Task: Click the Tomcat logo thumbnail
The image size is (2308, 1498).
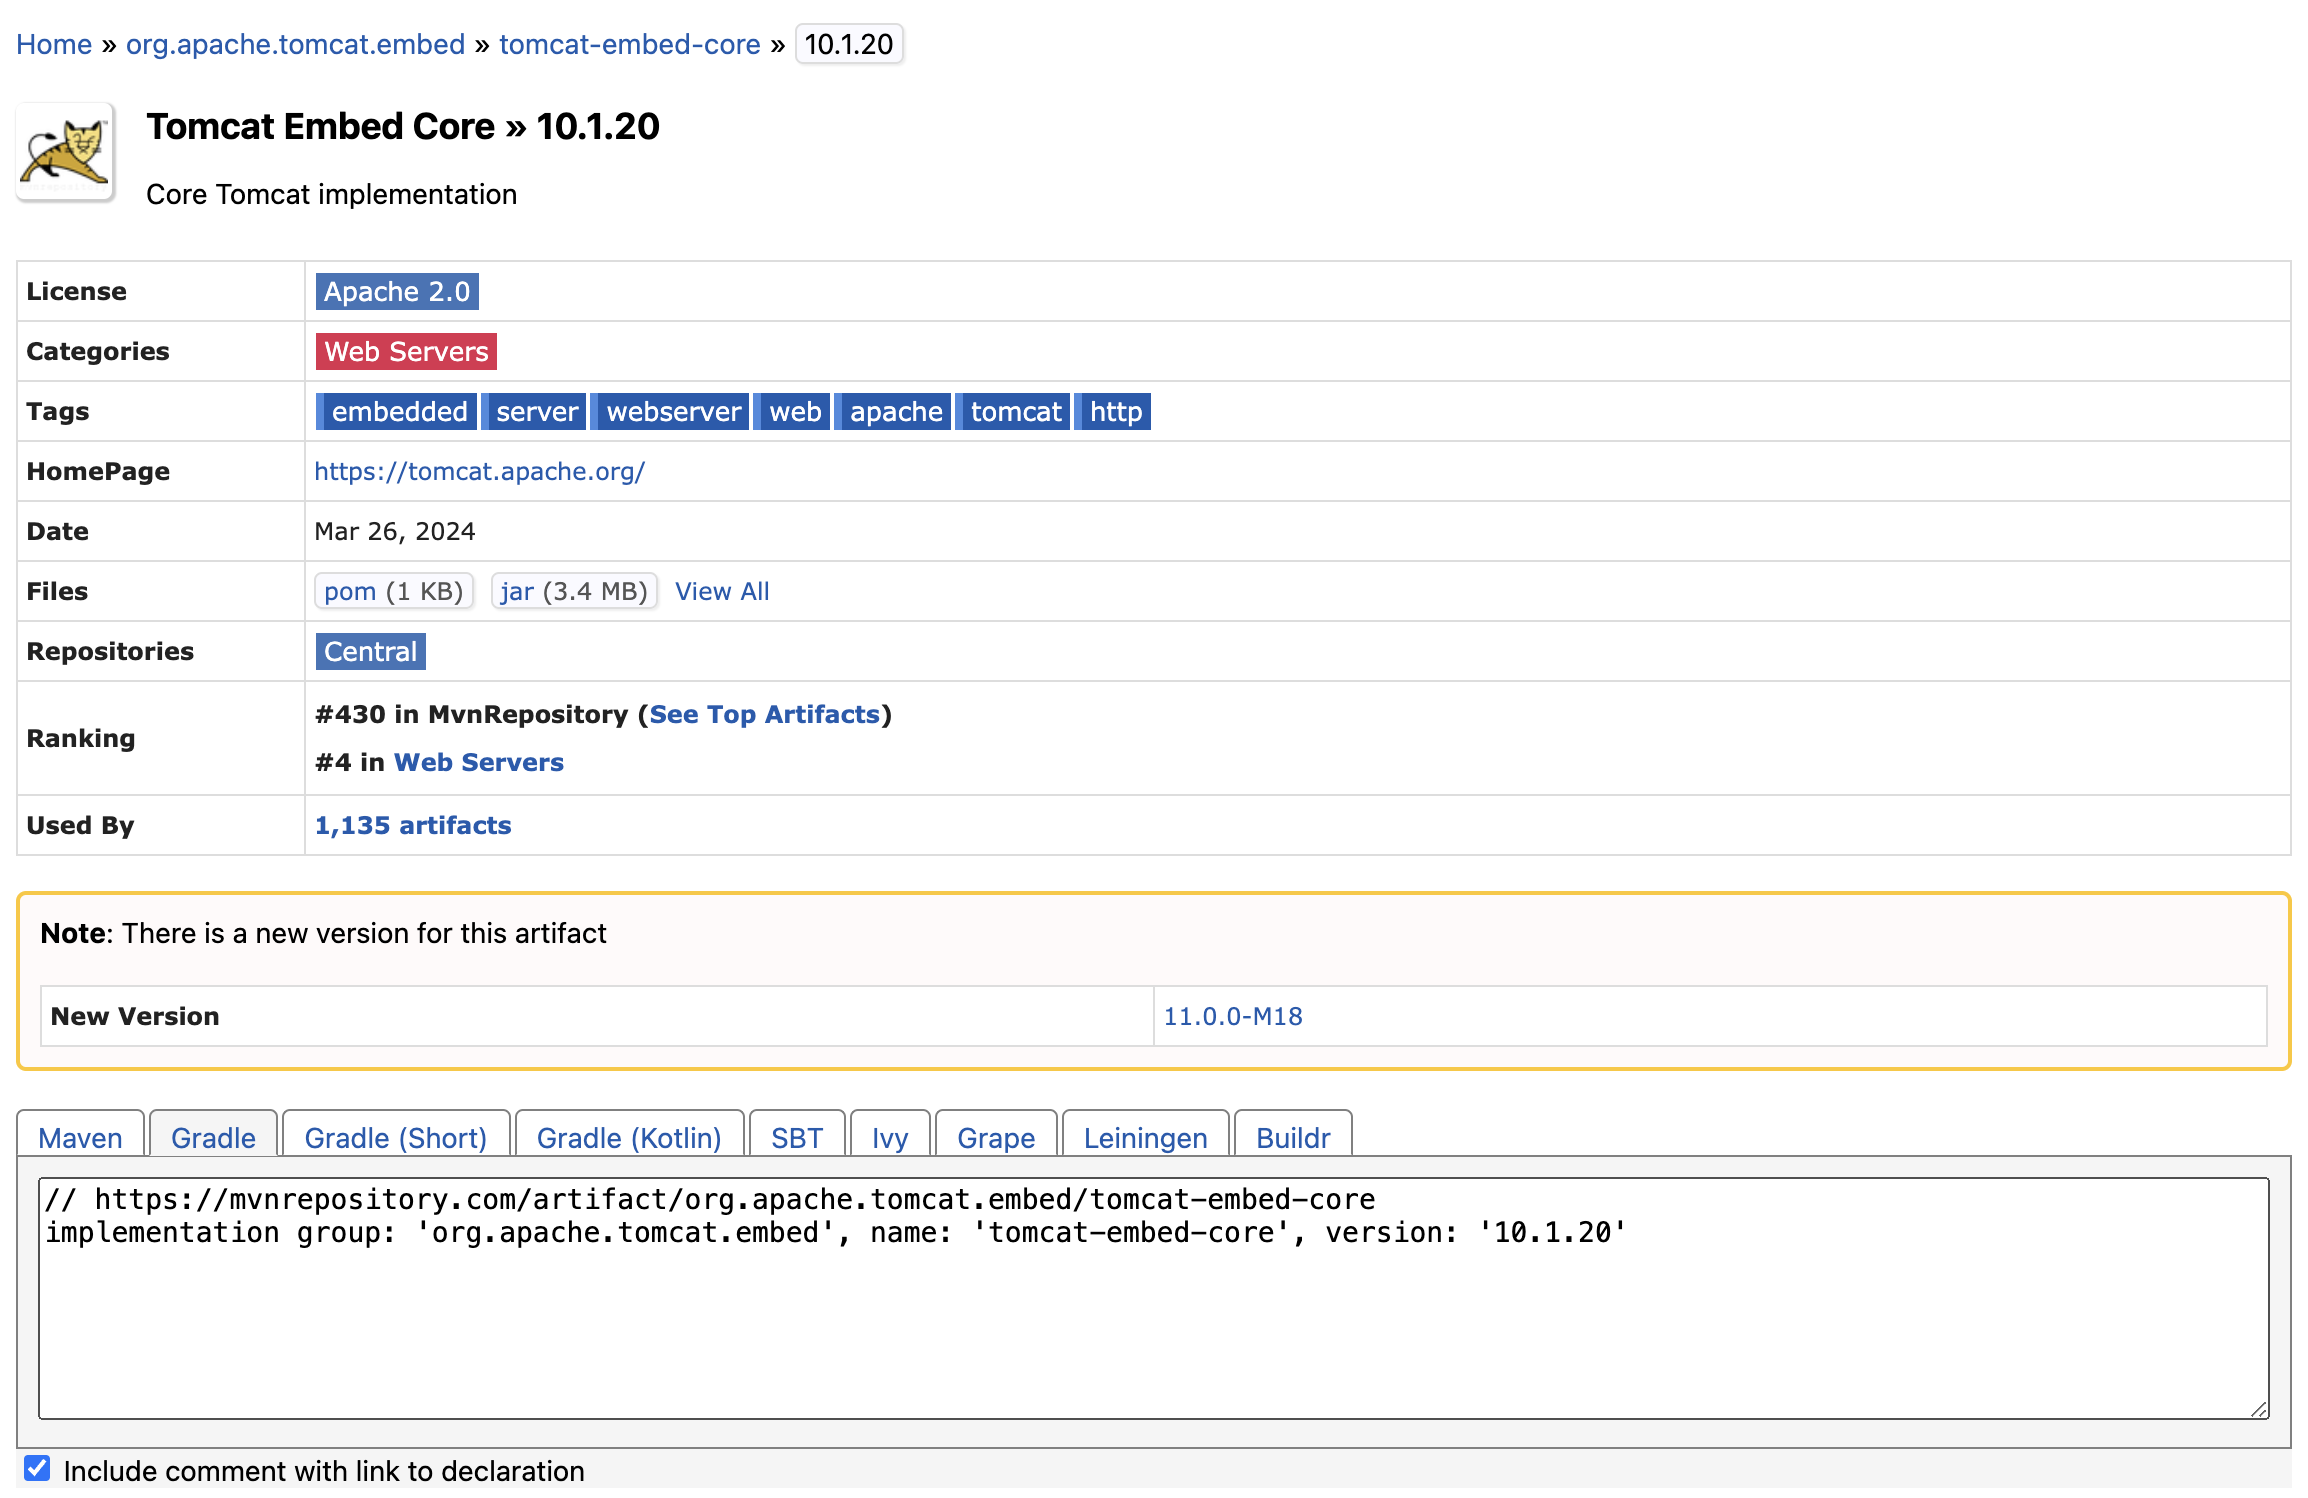Action: pos(65,152)
